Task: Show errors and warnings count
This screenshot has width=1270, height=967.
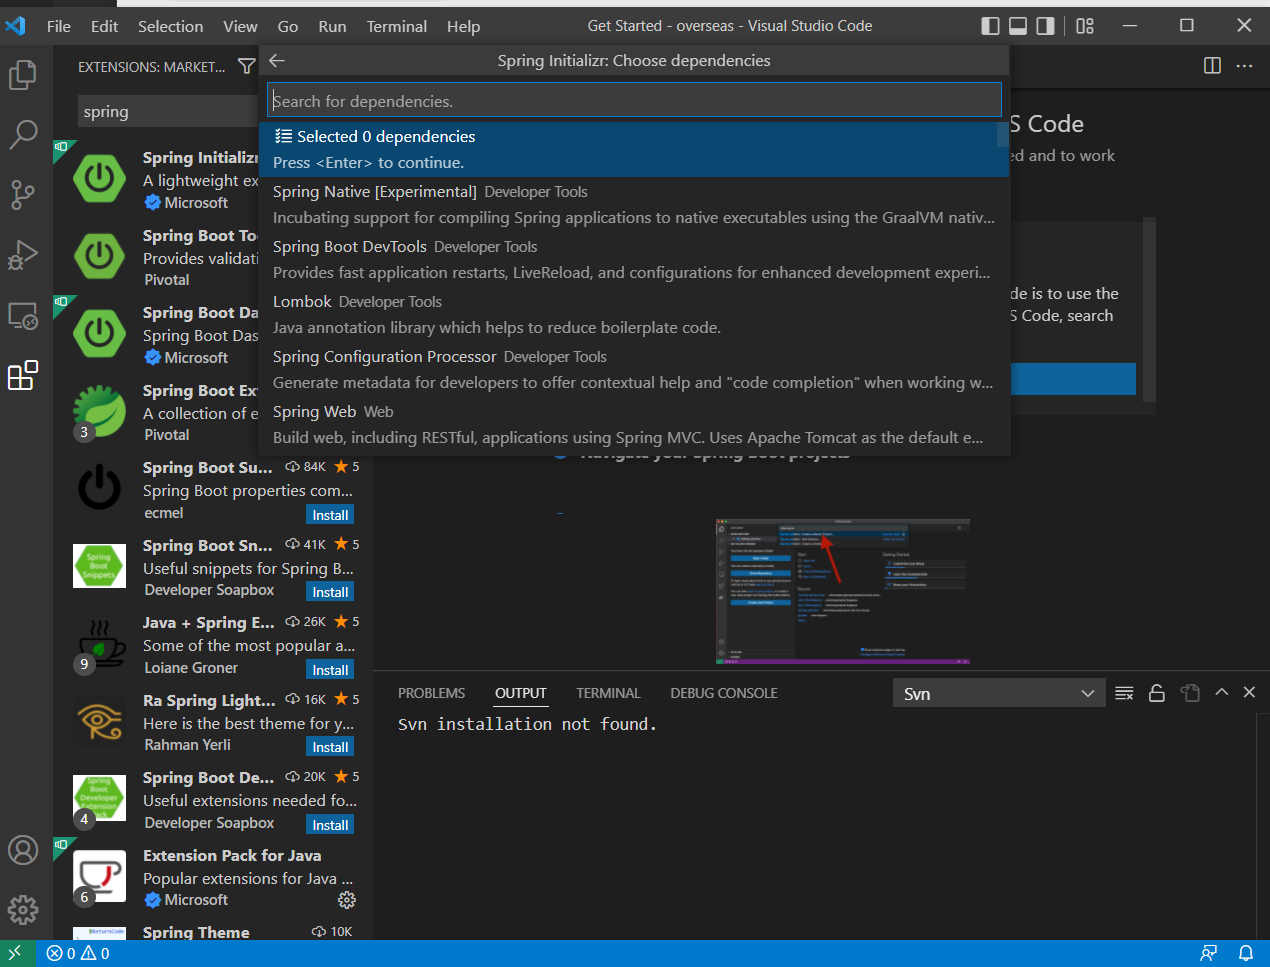Action: (78, 953)
